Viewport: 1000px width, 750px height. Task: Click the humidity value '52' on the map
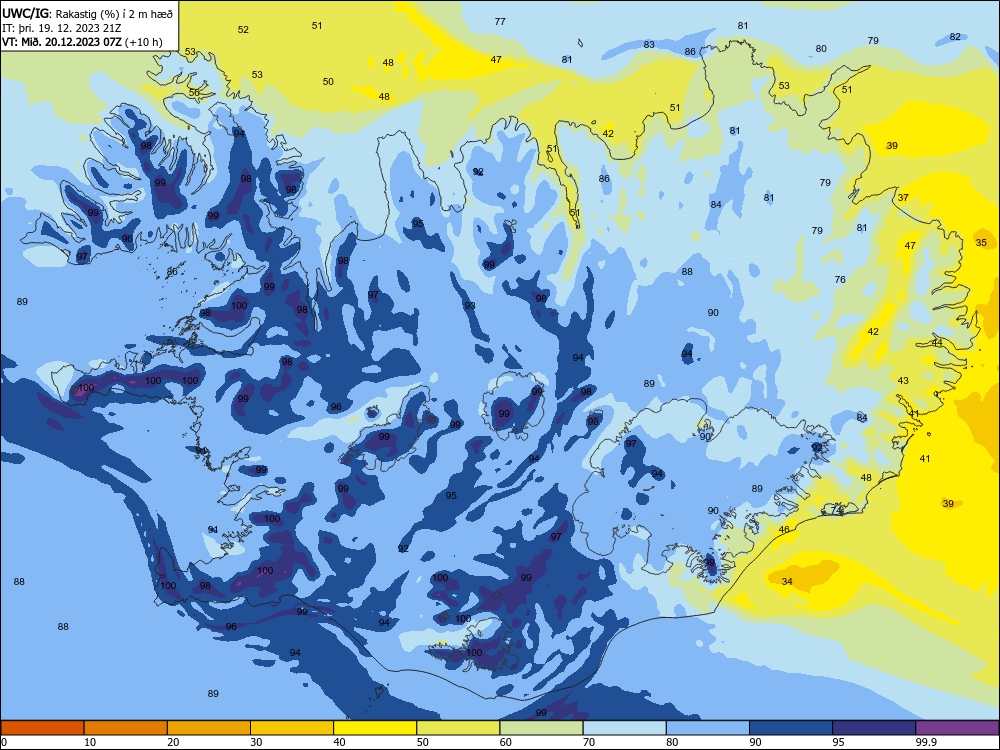point(243,29)
